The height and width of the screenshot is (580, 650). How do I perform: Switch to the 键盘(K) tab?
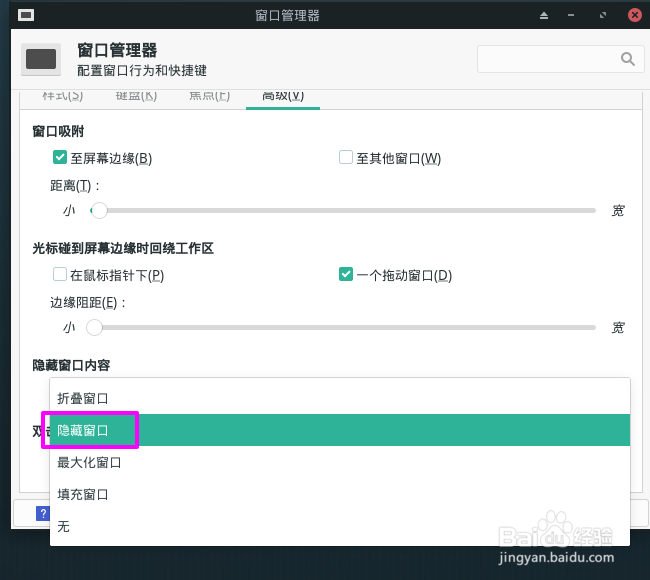pyautogui.click(x=136, y=97)
